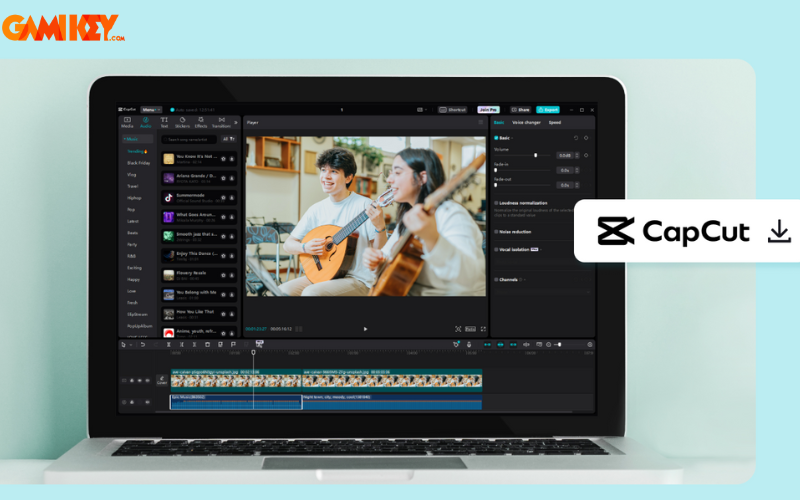Open the Text panel icon
Image resolution: width=800 pixels, height=500 pixels.
[164, 122]
